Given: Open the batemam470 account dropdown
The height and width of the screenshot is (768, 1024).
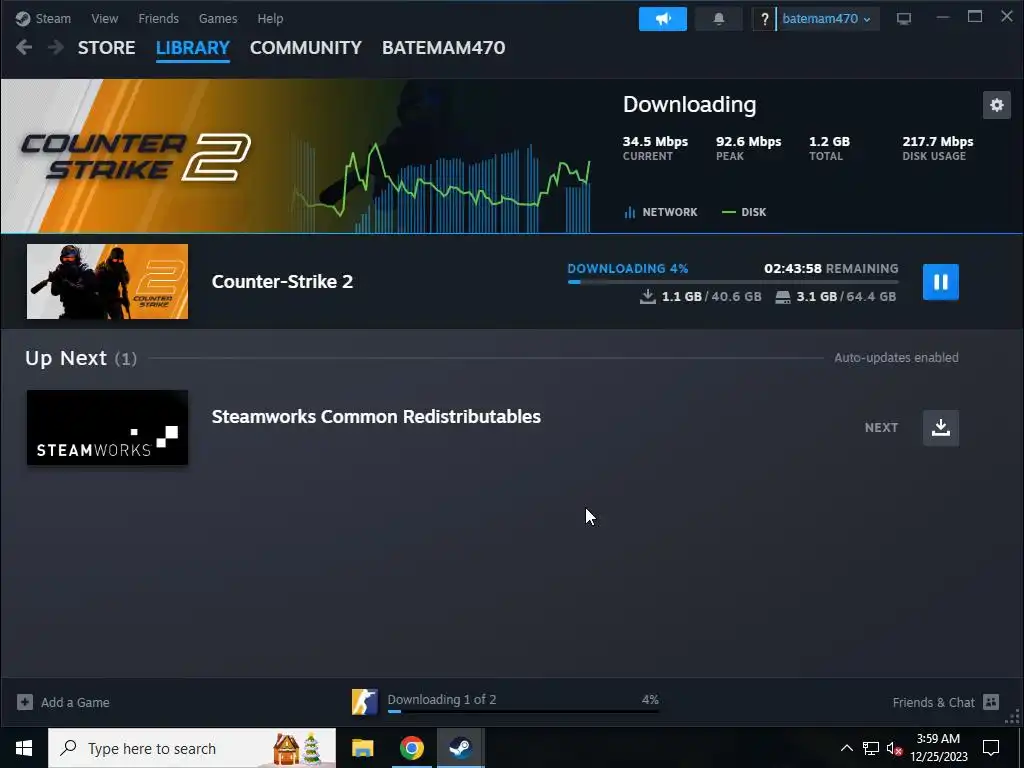Looking at the screenshot, I should pos(826,19).
